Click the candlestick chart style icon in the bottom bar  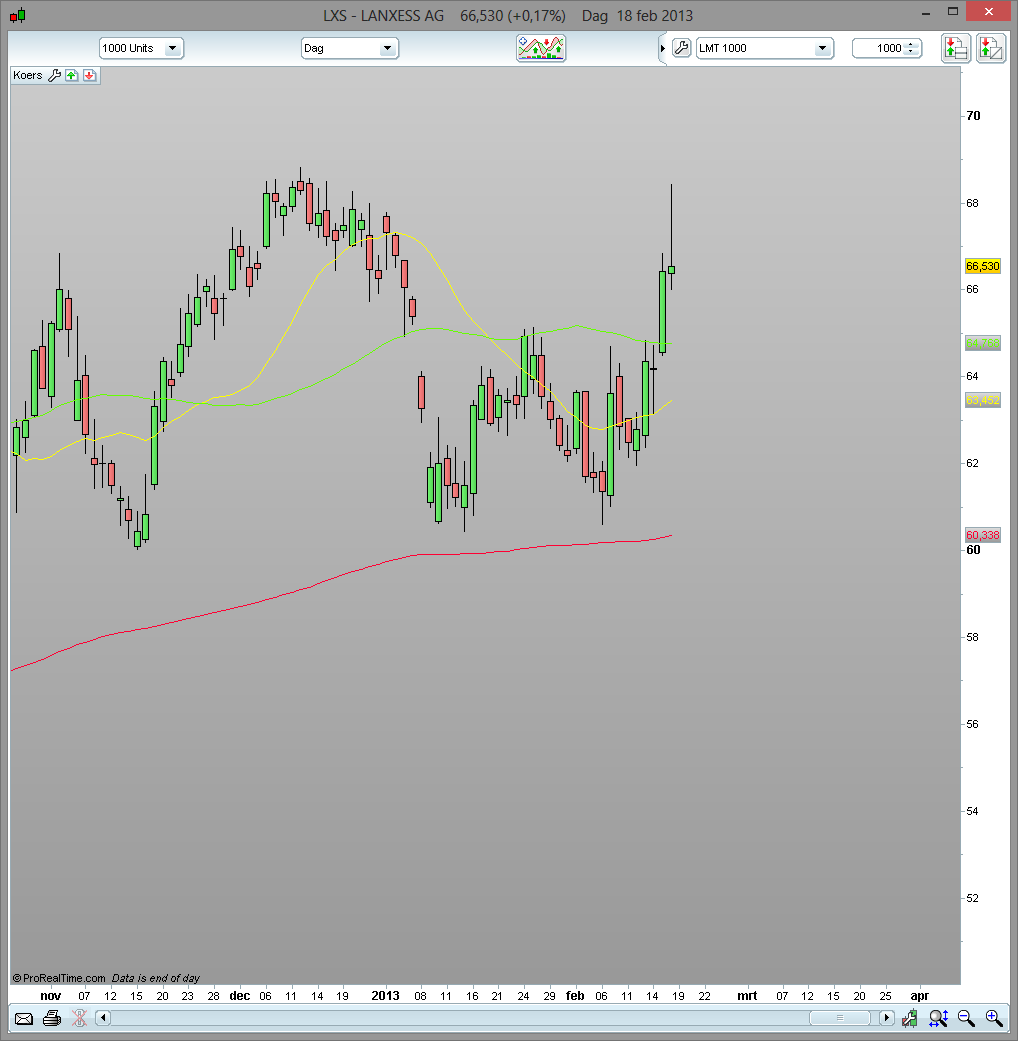pos(910,1018)
